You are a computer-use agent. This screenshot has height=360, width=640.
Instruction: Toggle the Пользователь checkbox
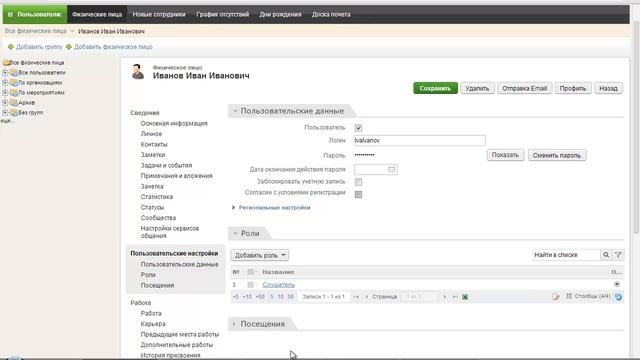click(358, 128)
